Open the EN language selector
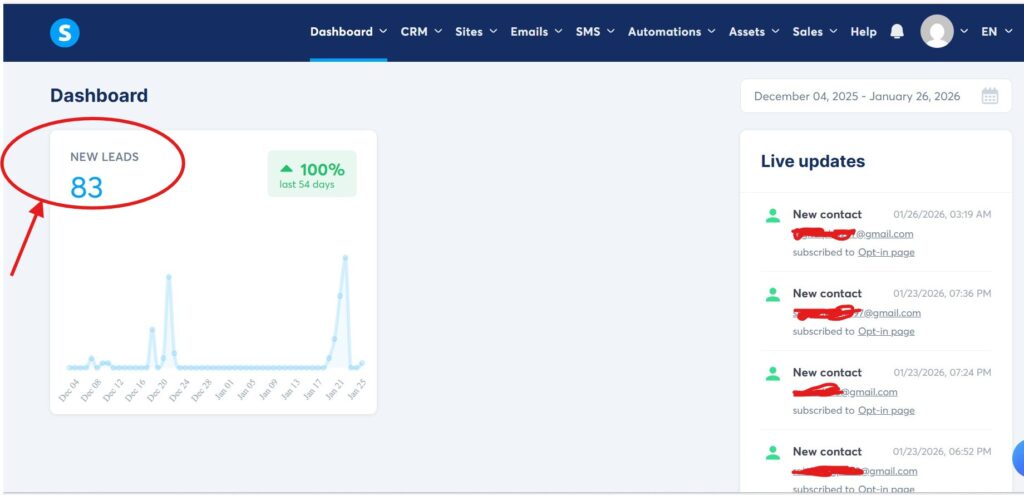Viewport: 1024px width, 495px height. [x=995, y=32]
